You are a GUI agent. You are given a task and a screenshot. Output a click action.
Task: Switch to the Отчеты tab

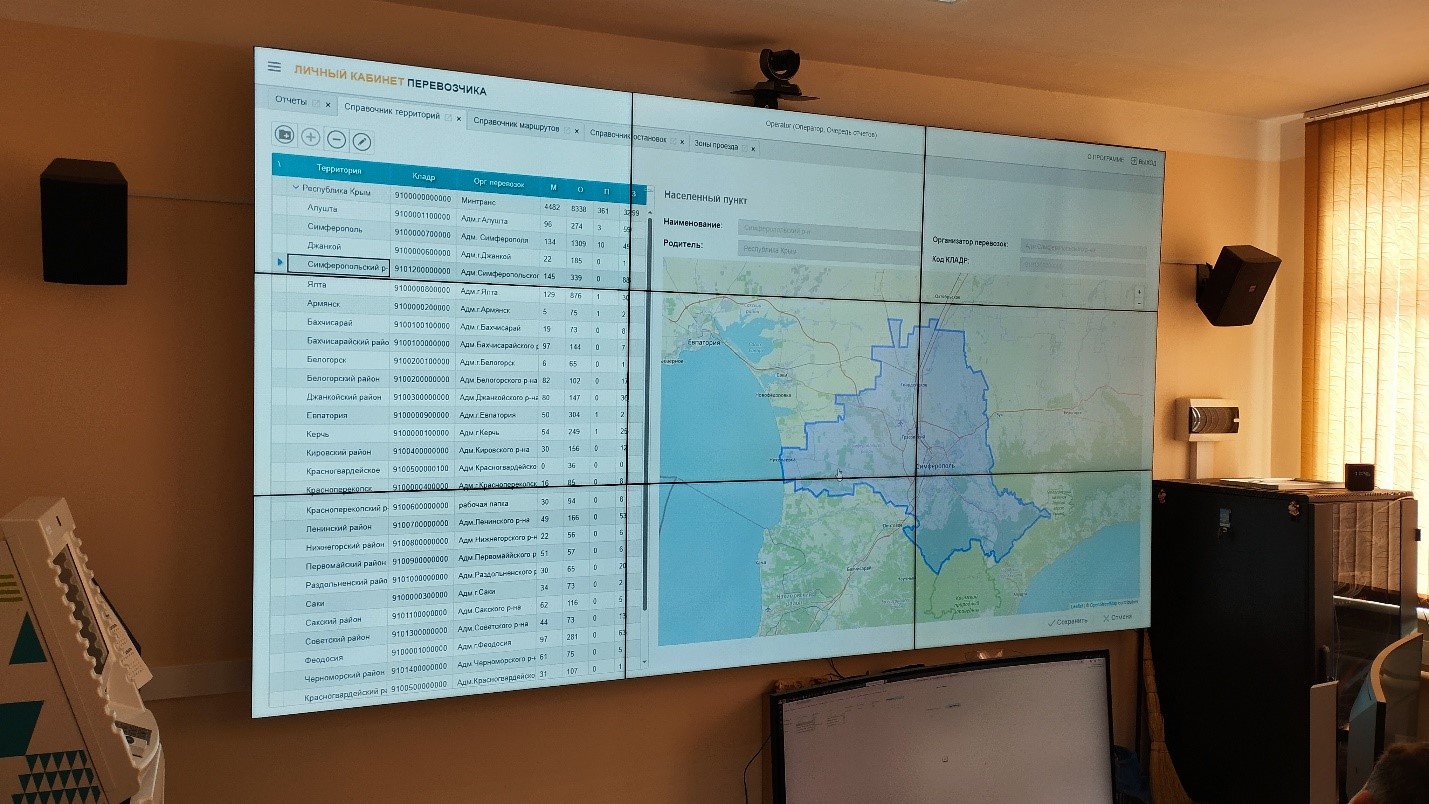coord(291,101)
